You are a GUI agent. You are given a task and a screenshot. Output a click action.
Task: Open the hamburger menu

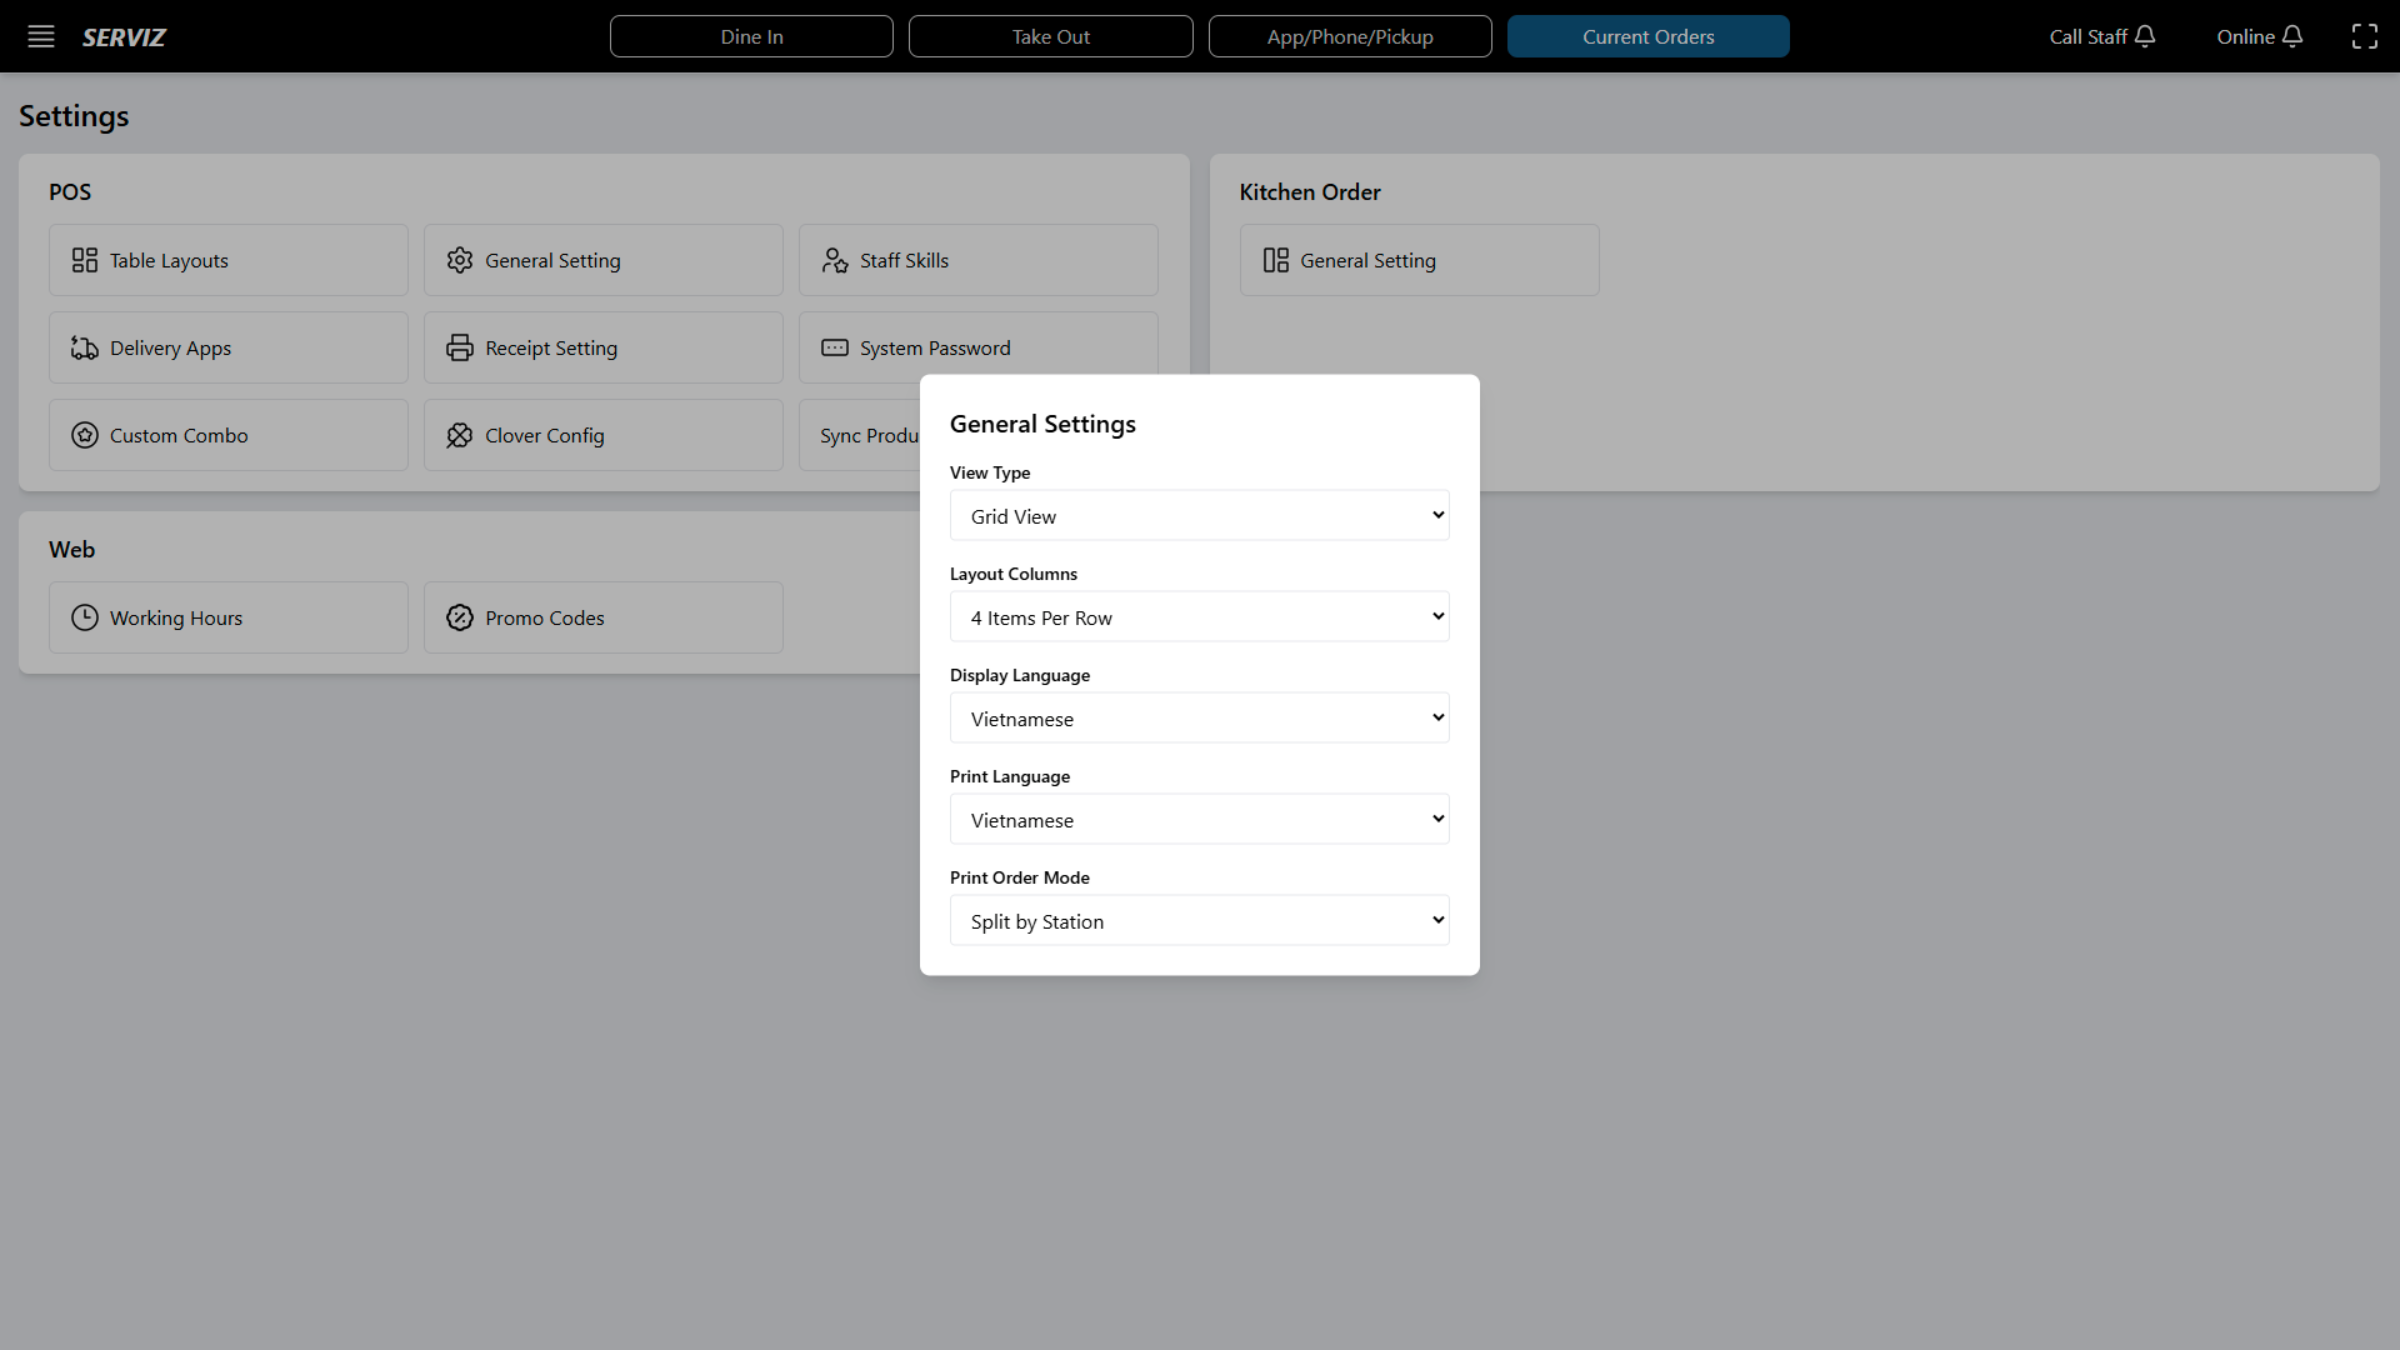tap(40, 36)
